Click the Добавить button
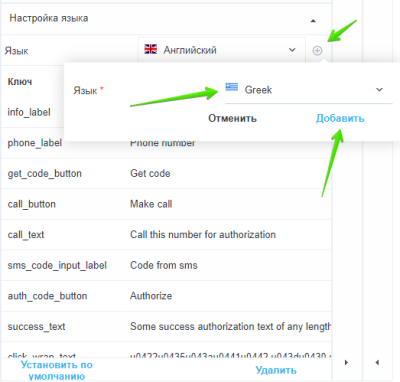This screenshot has width=400, height=382. click(x=340, y=118)
